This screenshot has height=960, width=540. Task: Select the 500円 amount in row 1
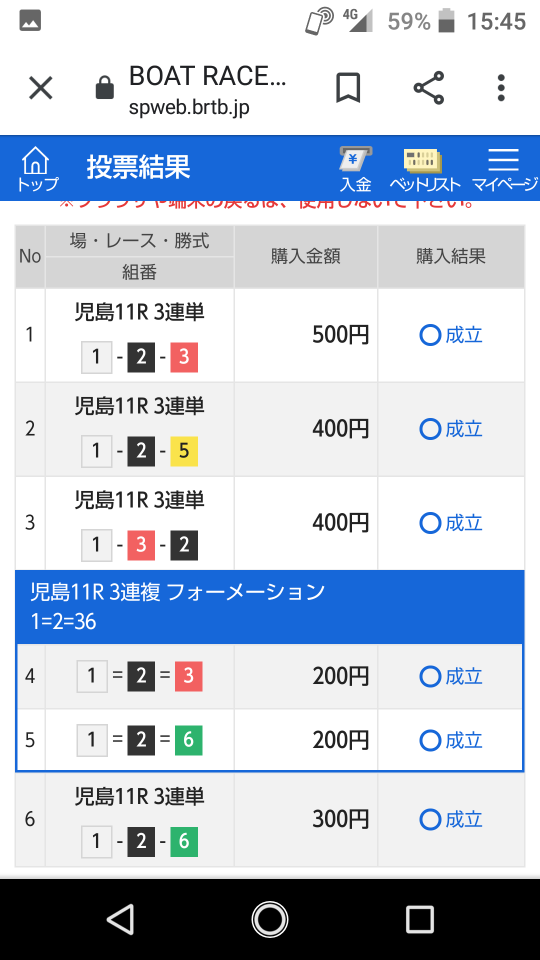pos(340,336)
